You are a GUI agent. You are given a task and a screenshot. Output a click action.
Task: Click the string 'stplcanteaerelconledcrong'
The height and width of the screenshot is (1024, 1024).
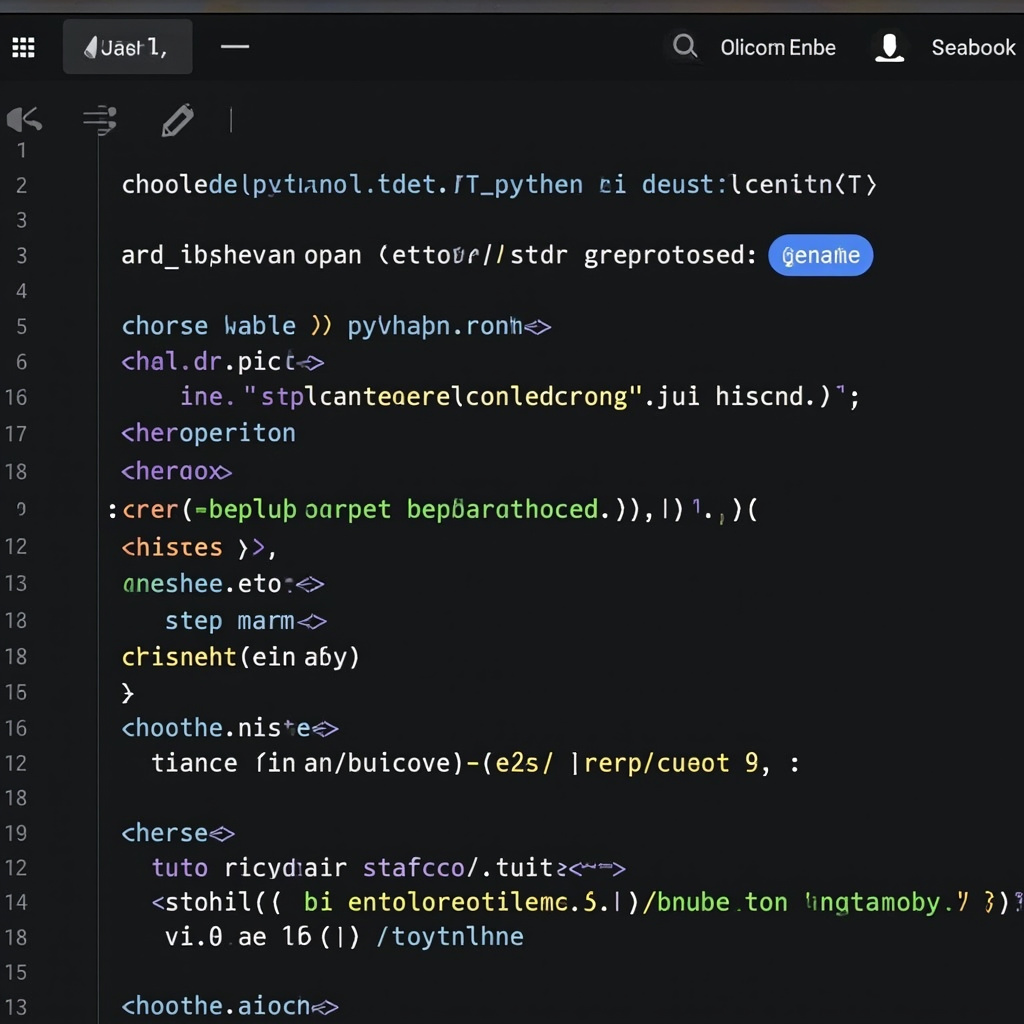point(444,396)
